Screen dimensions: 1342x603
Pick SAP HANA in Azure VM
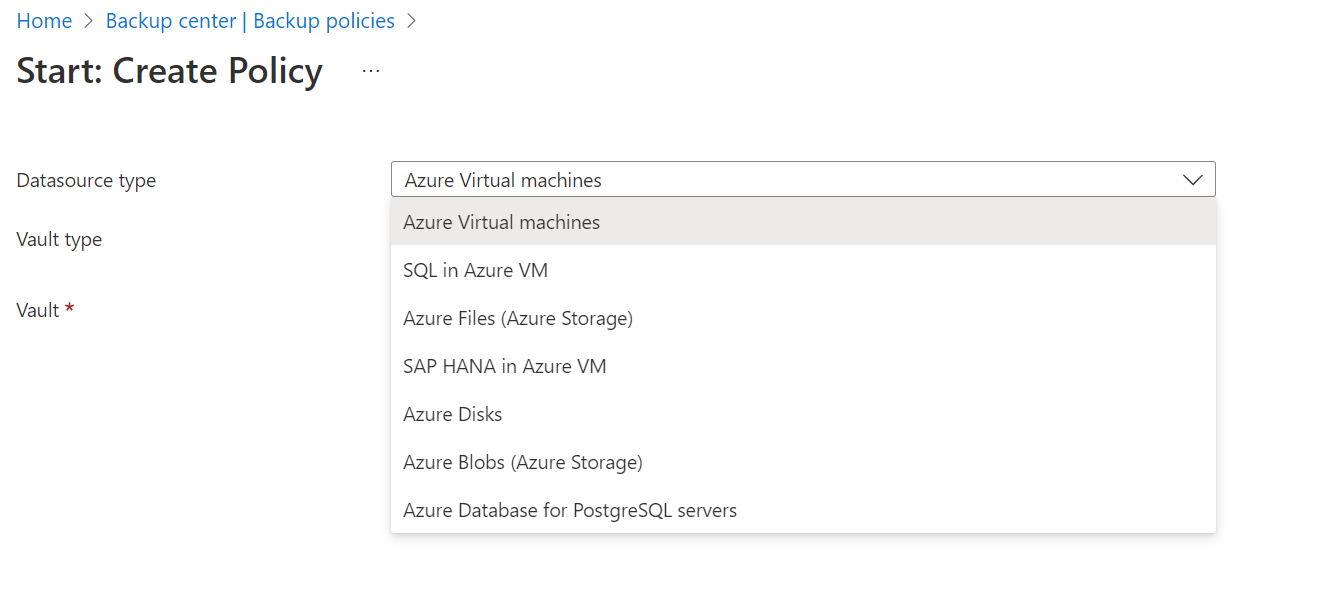tap(504, 367)
